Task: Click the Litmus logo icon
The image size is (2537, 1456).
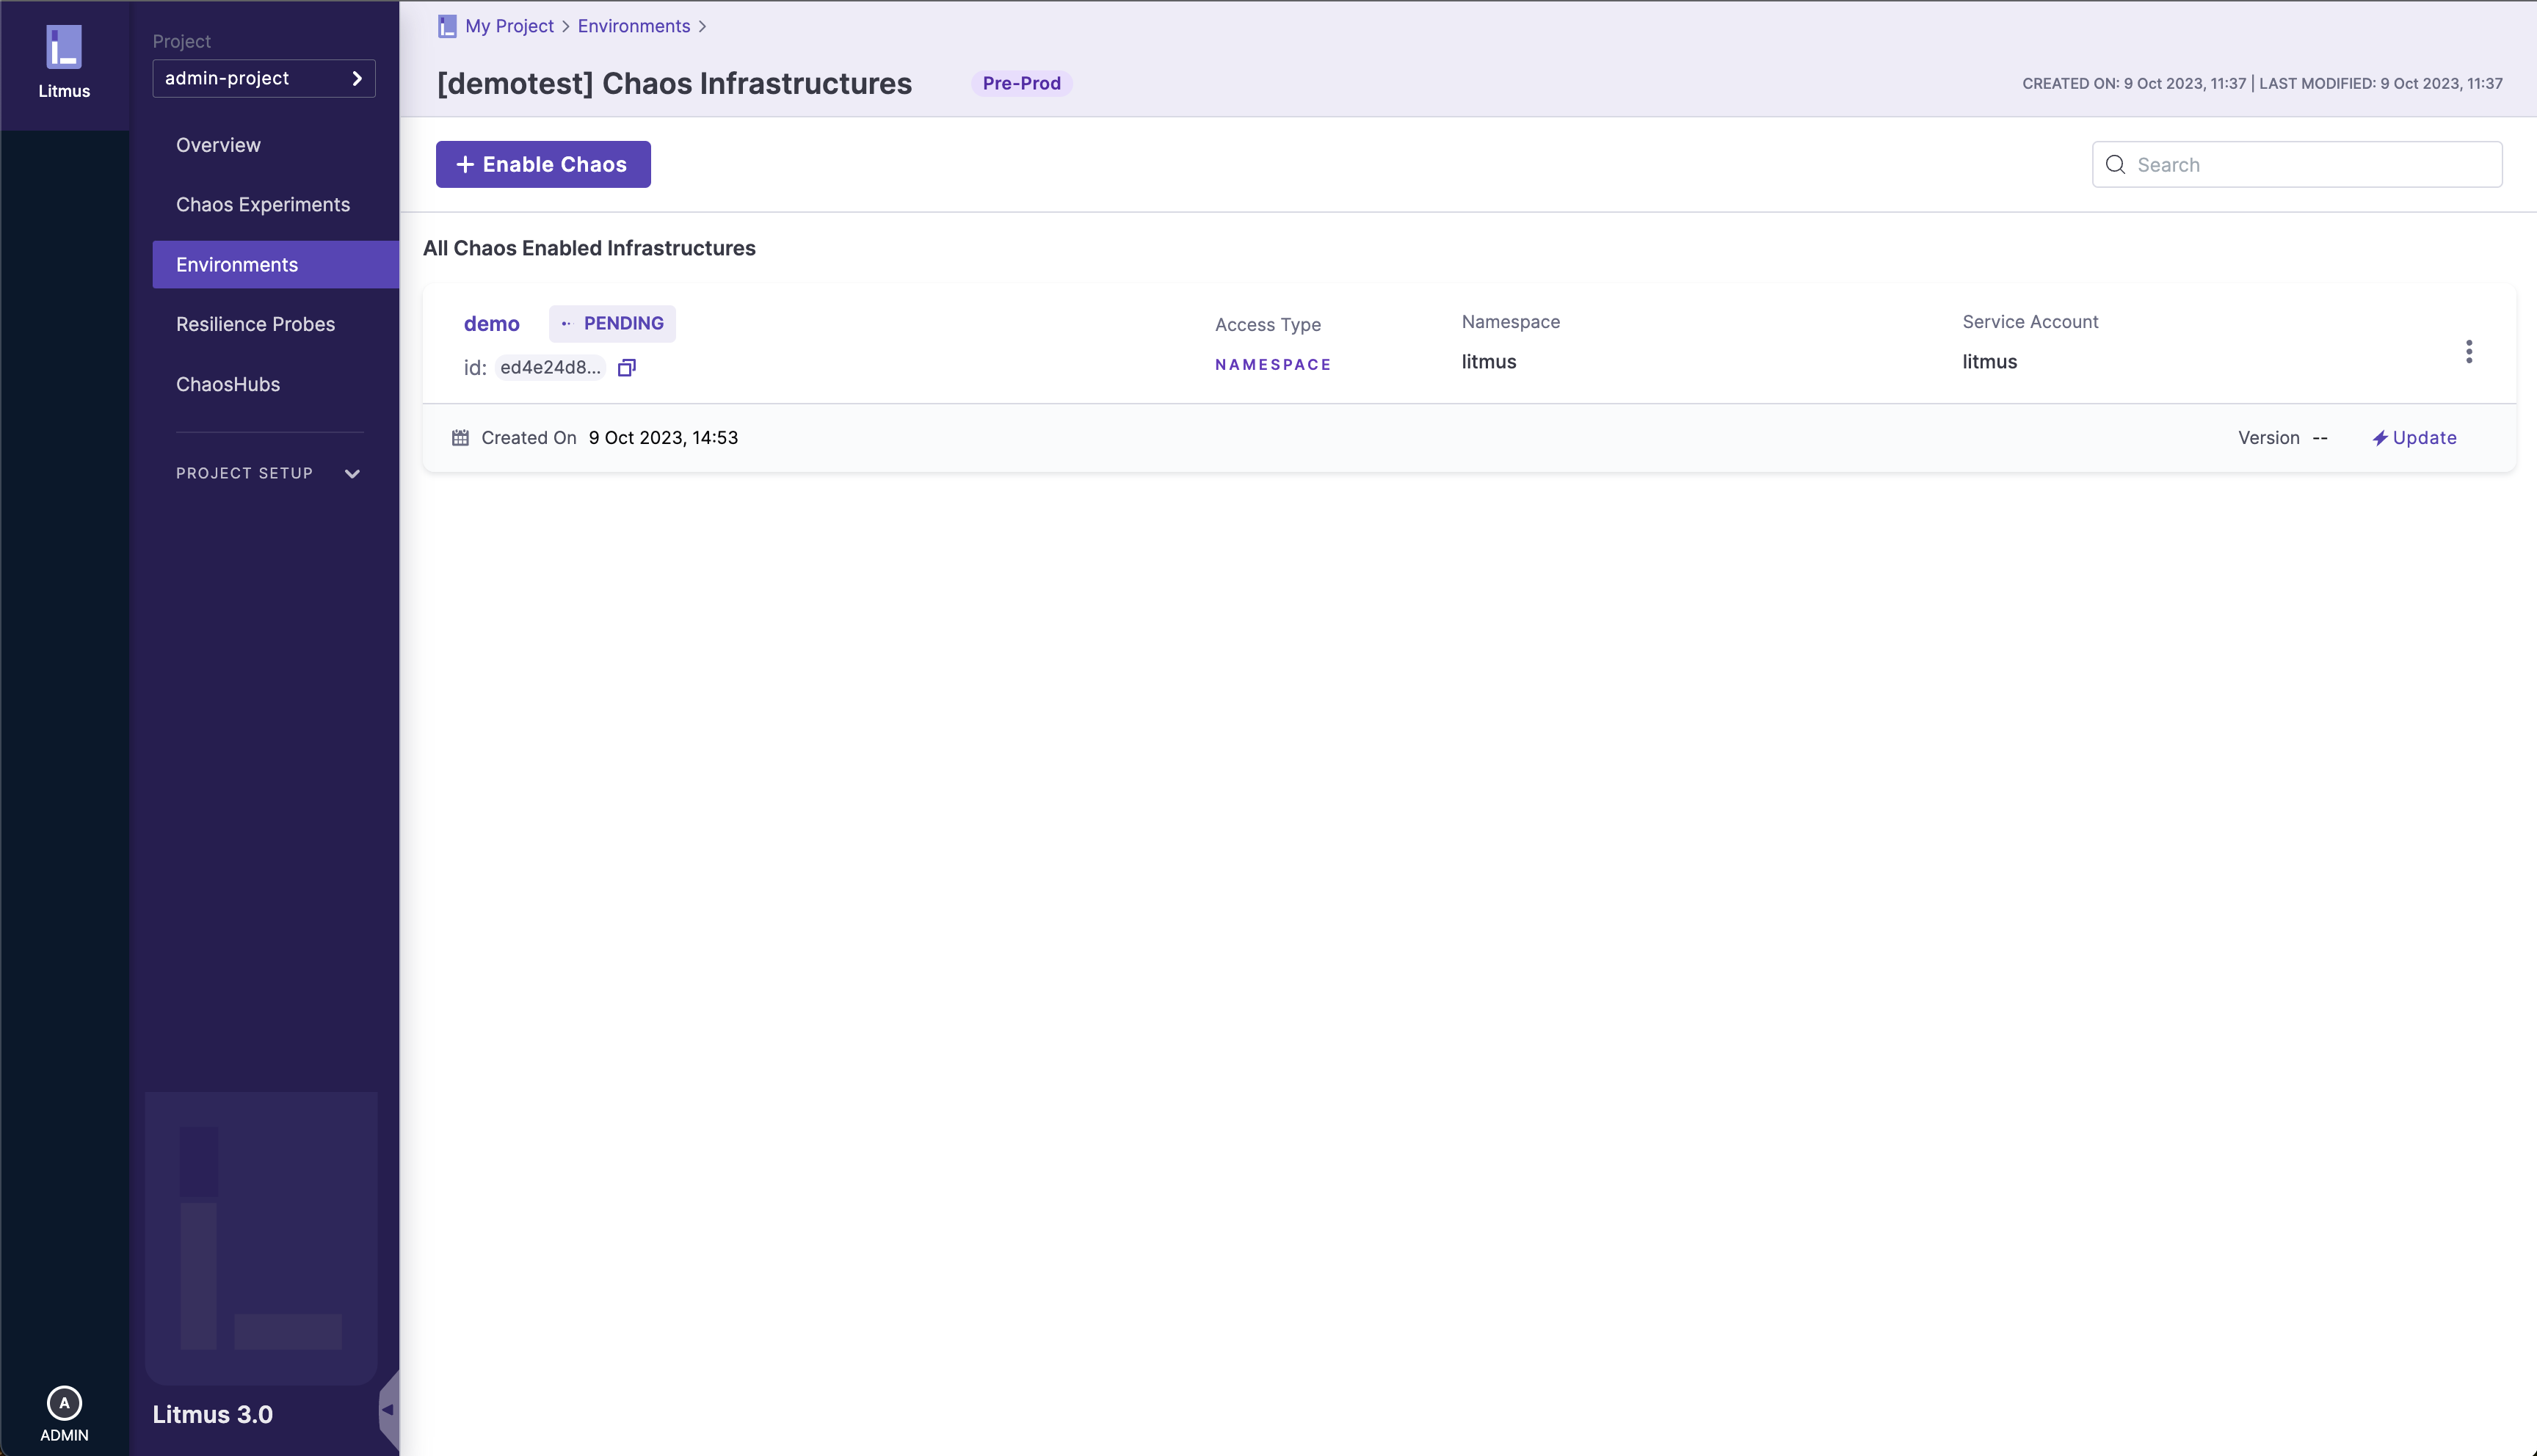Action: [x=64, y=47]
